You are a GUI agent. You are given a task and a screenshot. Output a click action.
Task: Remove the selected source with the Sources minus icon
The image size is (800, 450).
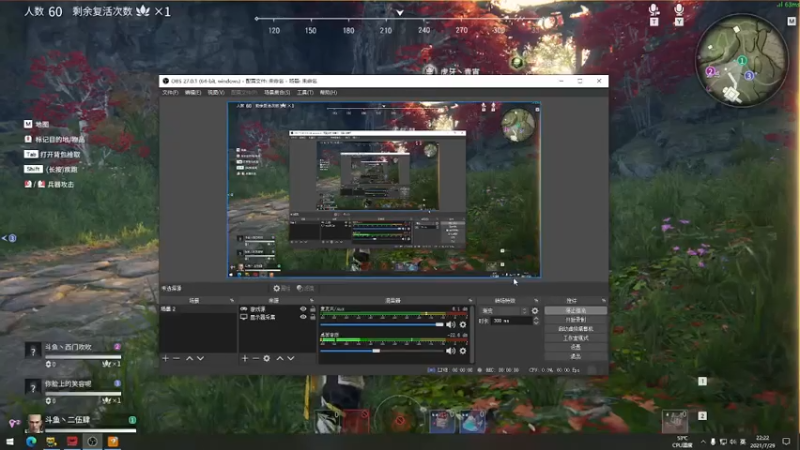(256, 359)
